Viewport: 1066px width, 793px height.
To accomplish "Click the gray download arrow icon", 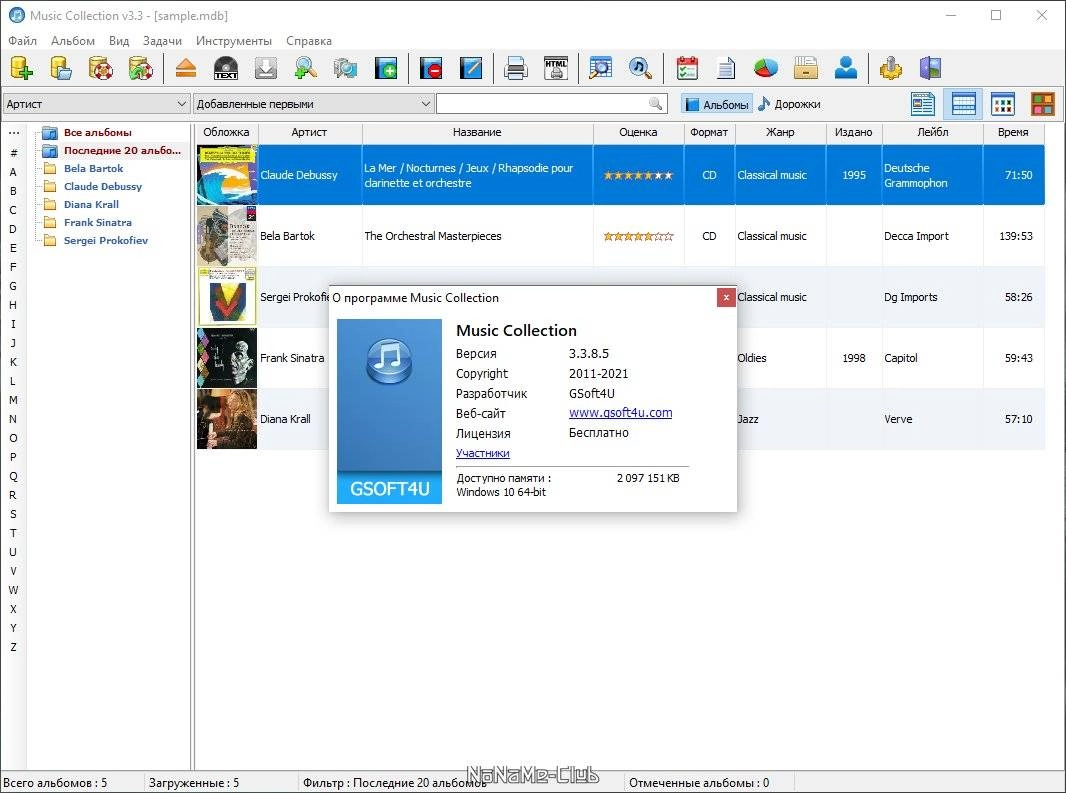I will coord(266,68).
